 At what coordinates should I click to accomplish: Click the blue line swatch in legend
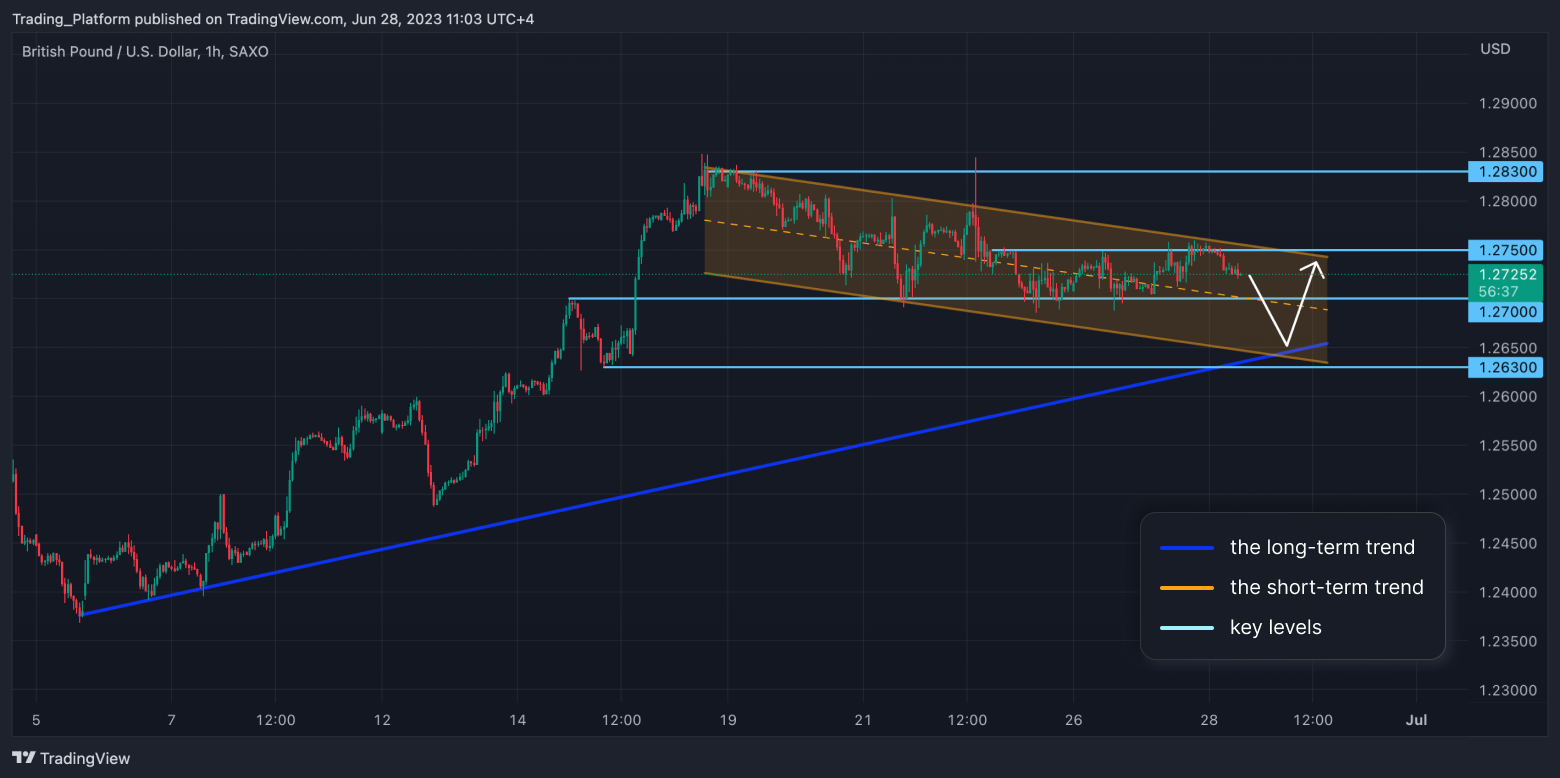(x=1187, y=548)
